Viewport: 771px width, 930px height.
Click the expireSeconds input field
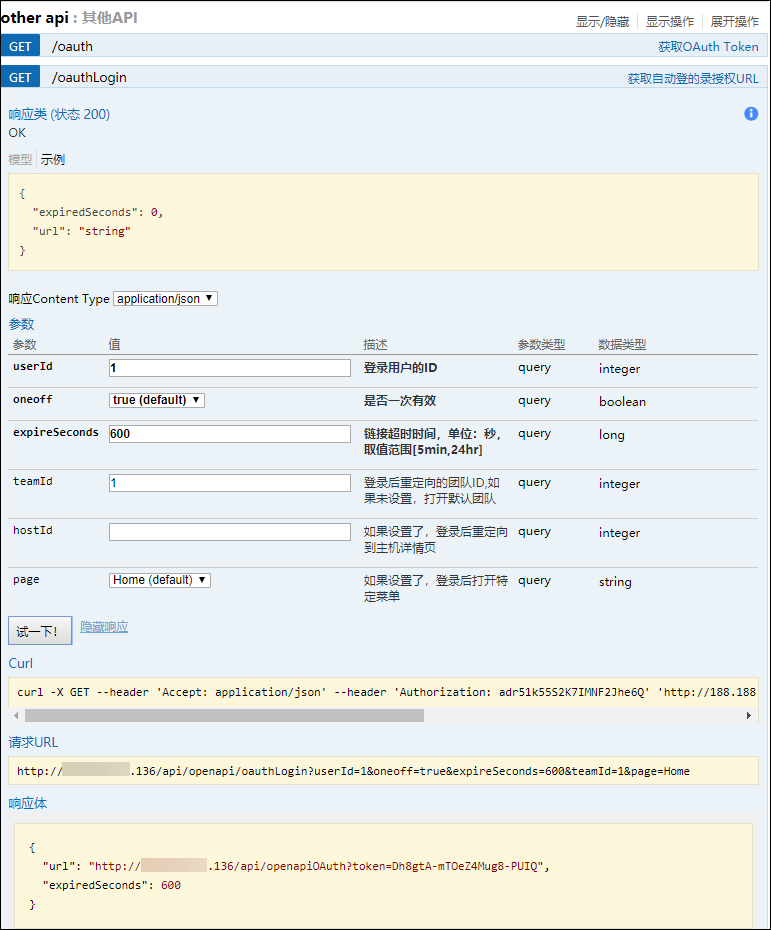click(229, 434)
